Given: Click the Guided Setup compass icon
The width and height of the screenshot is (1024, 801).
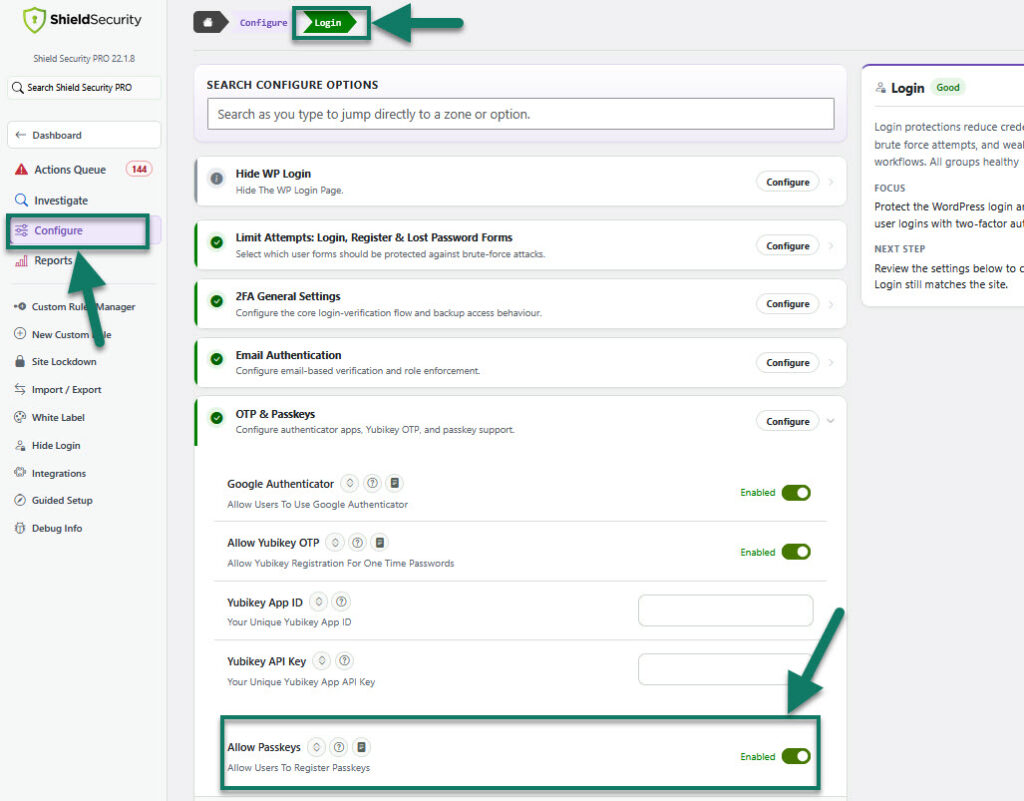Looking at the screenshot, I should 20,500.
